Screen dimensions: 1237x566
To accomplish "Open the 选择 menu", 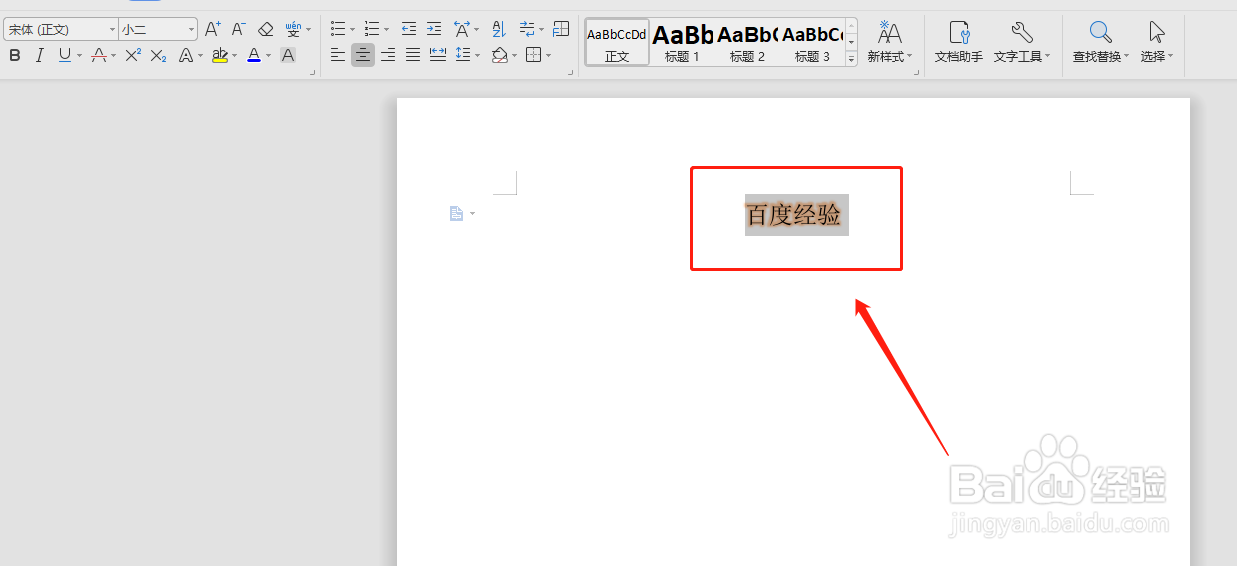I will tap(1157, 42).
